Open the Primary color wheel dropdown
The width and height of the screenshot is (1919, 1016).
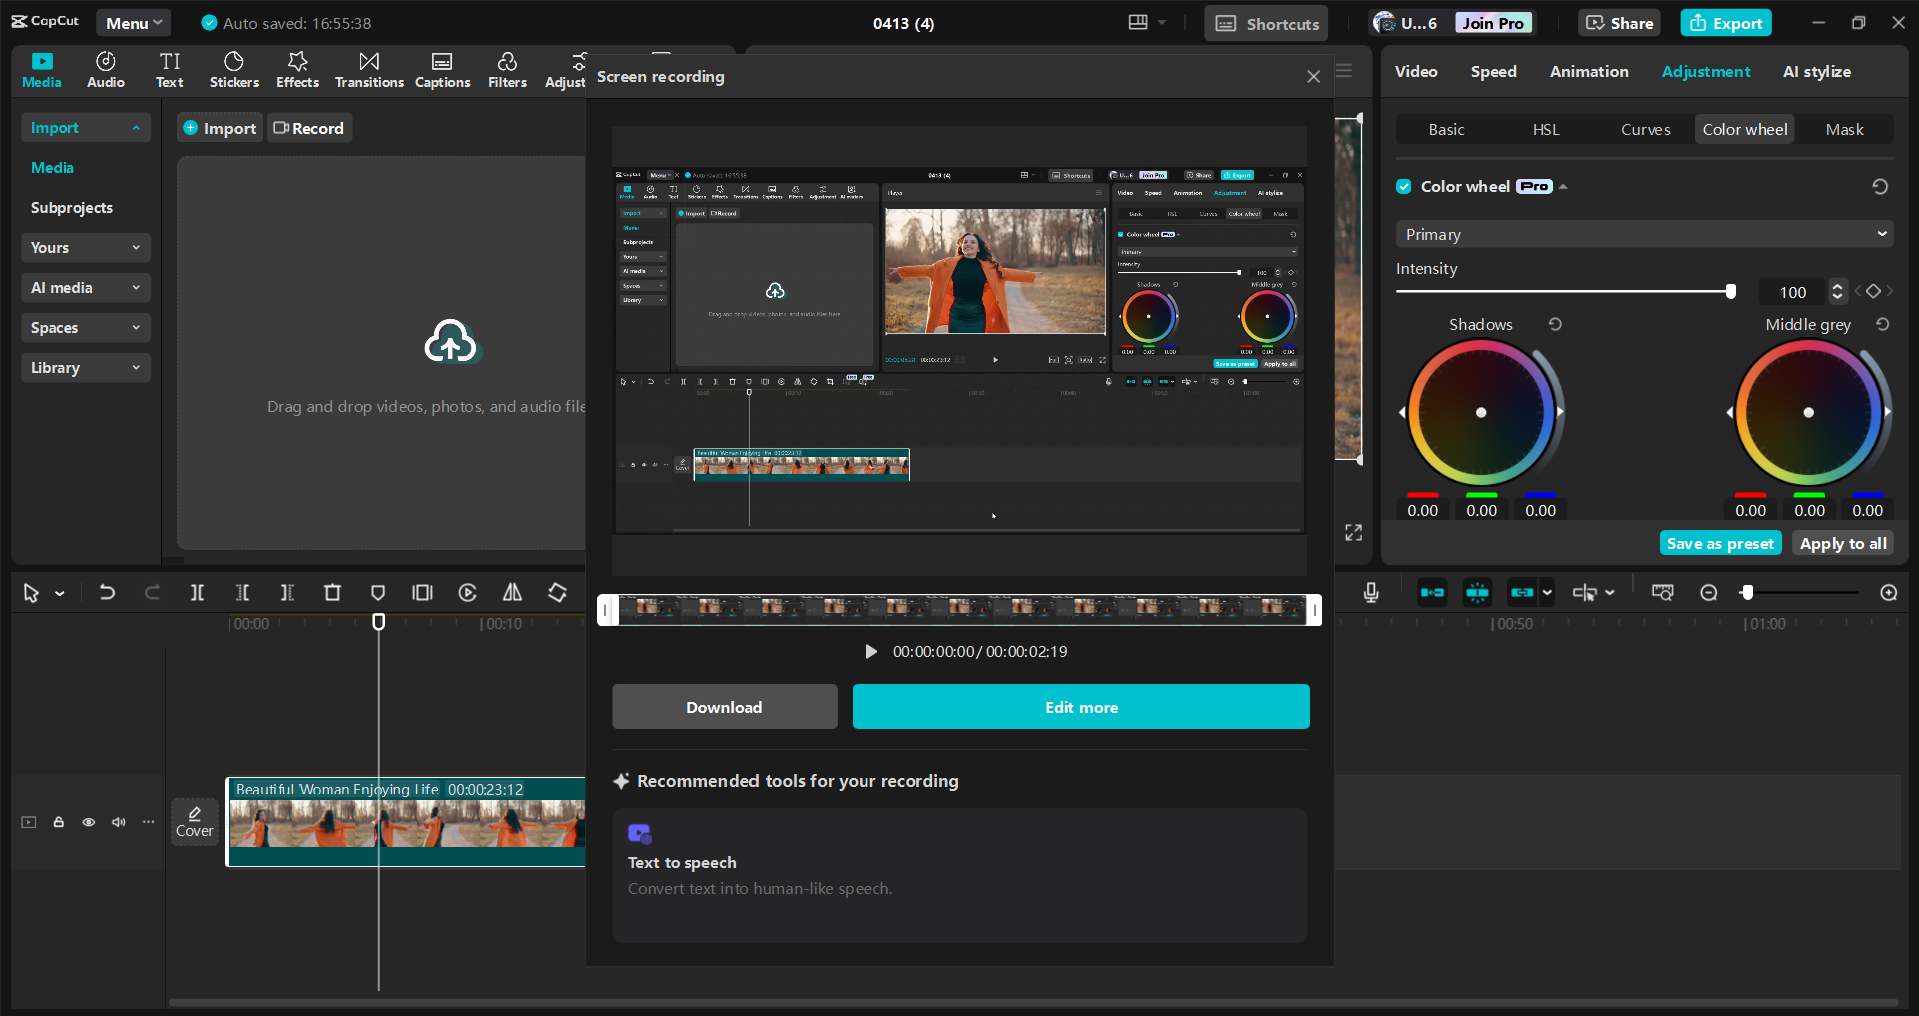click(1644, 234)
